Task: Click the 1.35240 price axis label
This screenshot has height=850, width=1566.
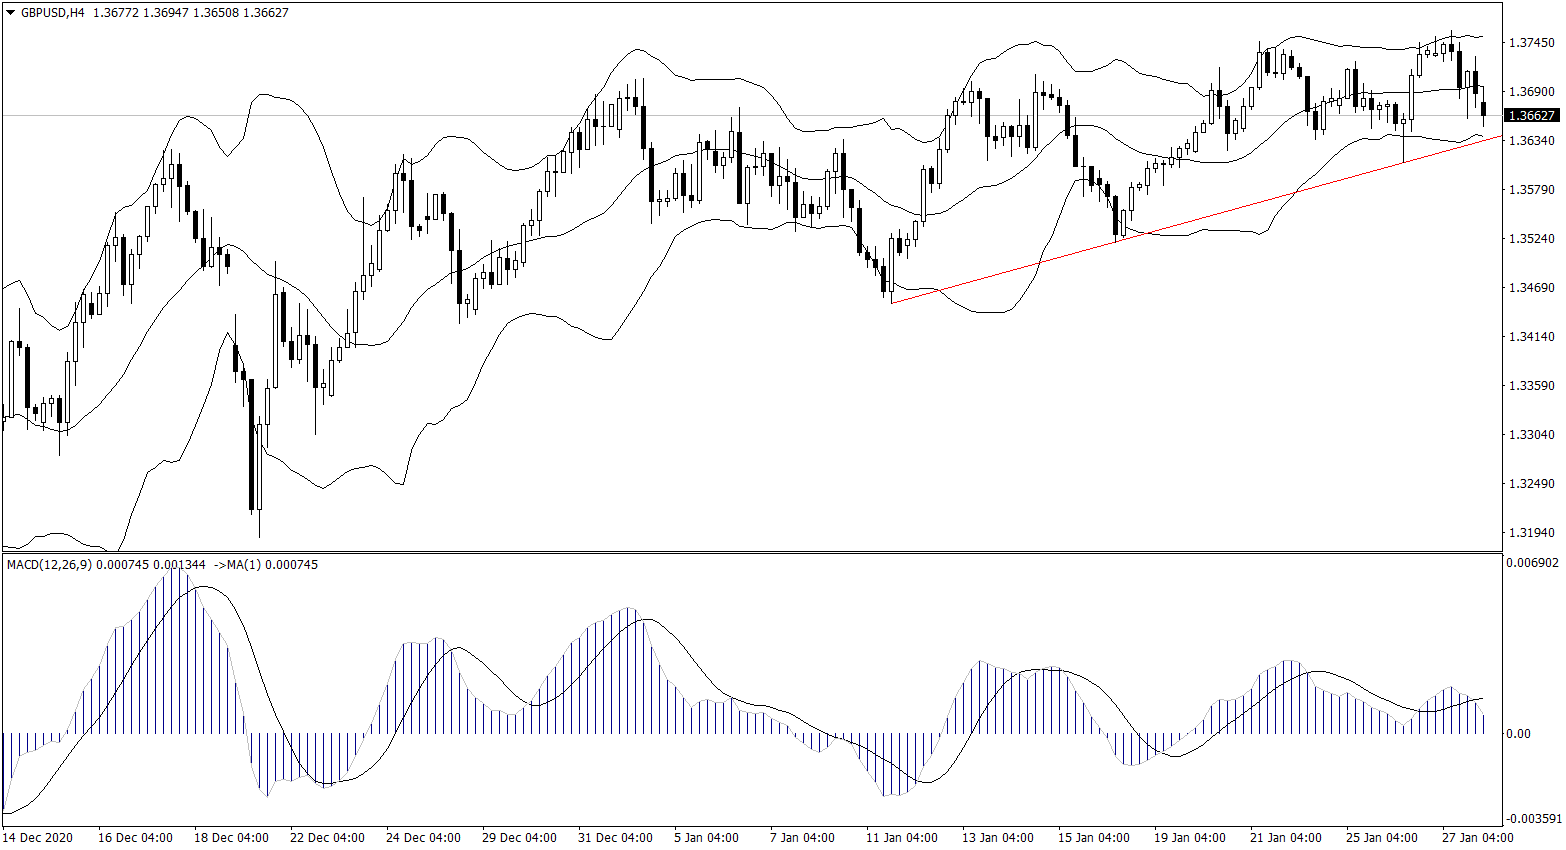Action: [x=1530, y=239]
